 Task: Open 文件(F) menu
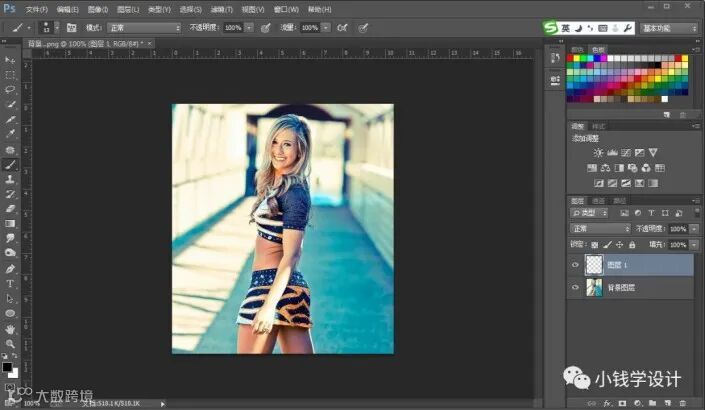point(37,9)
